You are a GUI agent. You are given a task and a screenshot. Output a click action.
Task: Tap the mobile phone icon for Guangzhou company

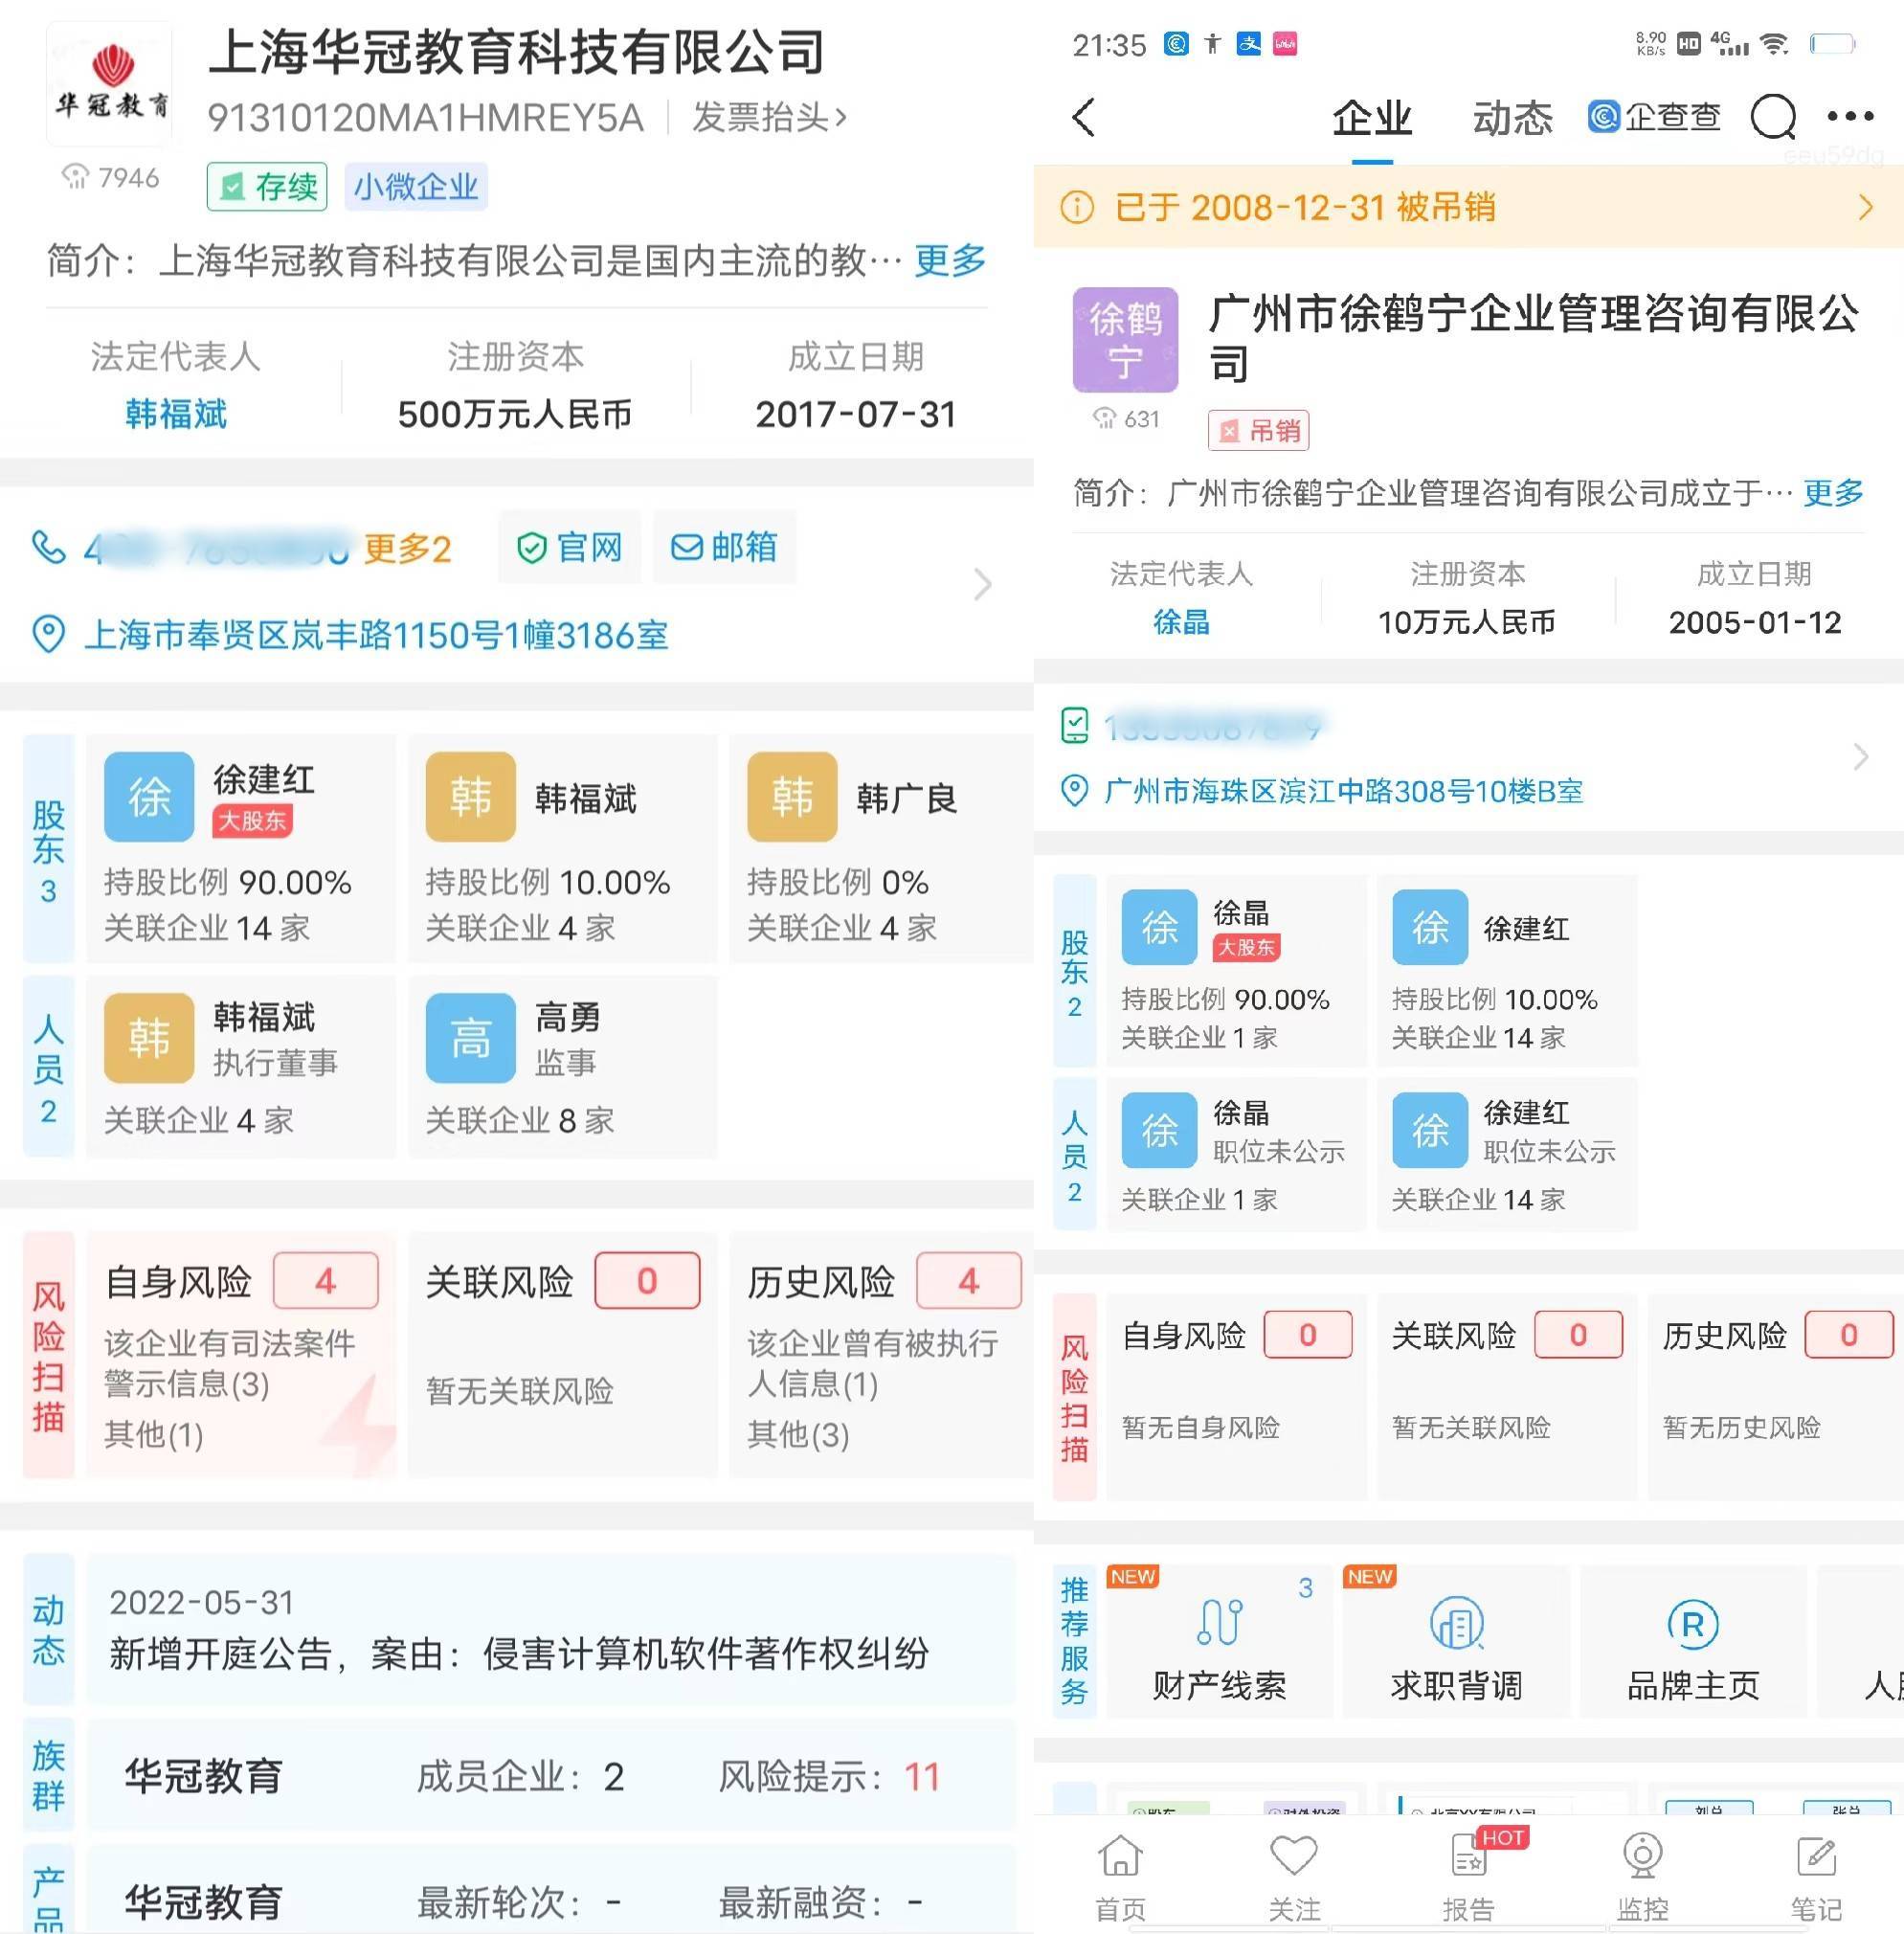[1074, 726]
